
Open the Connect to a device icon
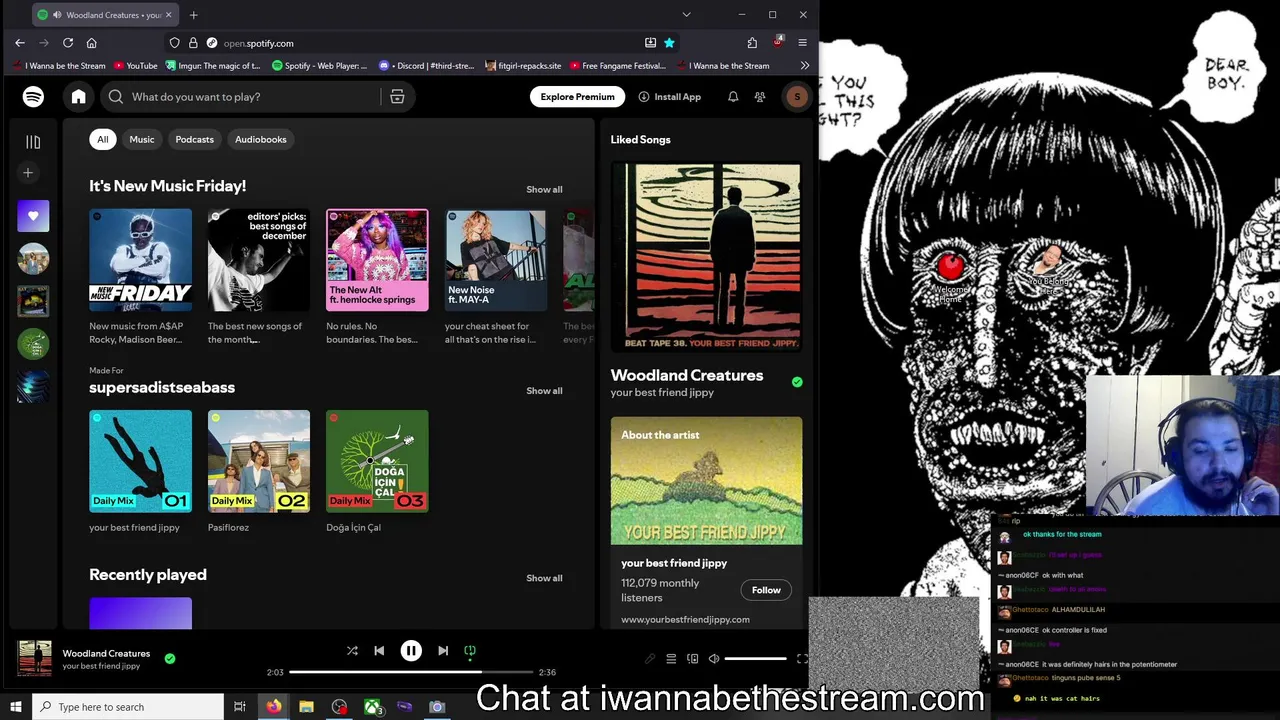pyautogui.click(x=692, y=659)
